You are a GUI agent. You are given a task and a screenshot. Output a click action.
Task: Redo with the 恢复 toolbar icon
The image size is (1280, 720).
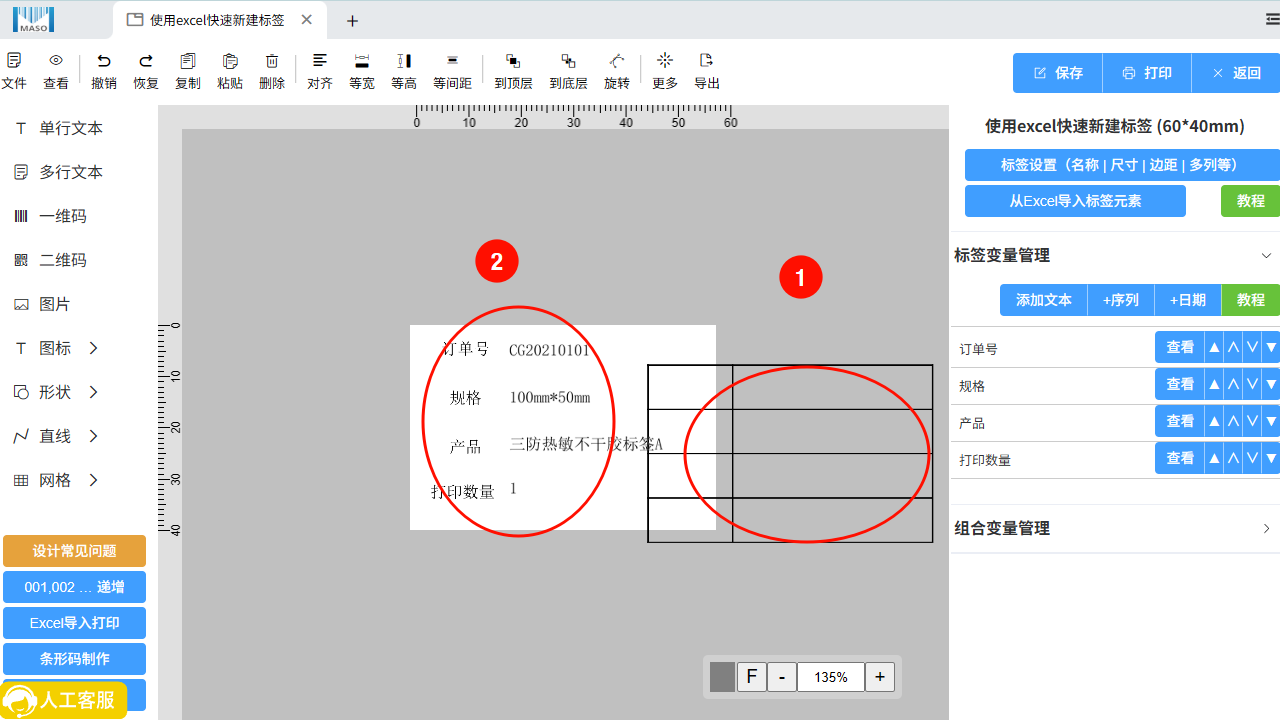pyautogui.click(x=146, y=72)
